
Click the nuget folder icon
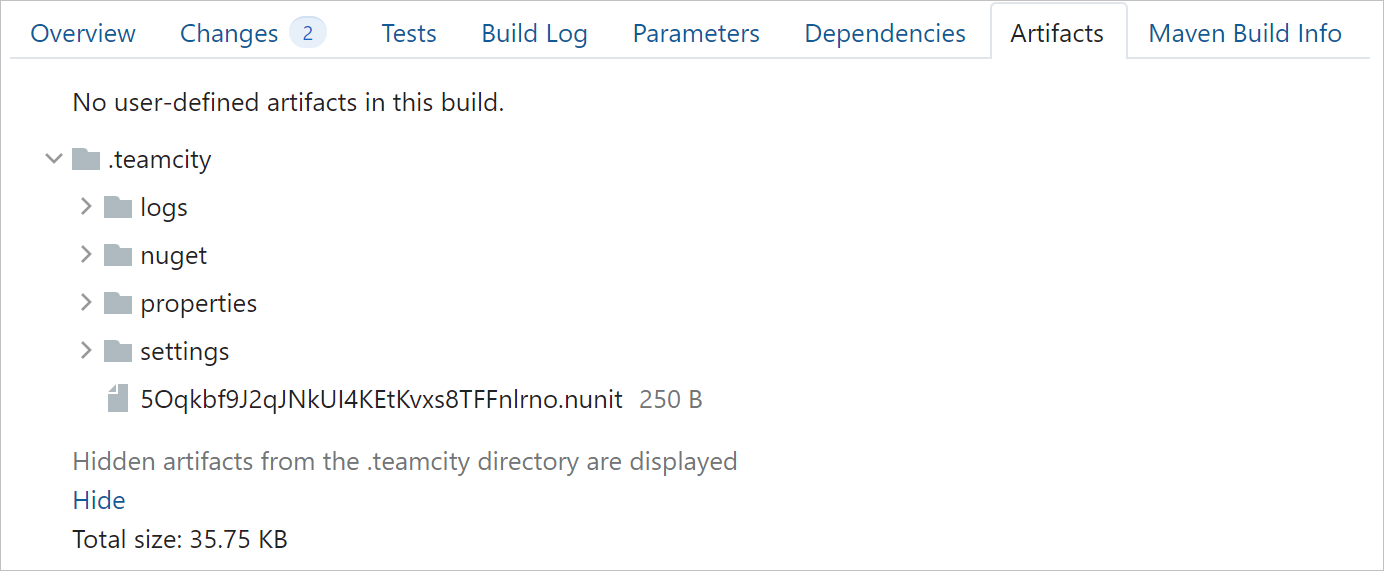pos(118,256)
